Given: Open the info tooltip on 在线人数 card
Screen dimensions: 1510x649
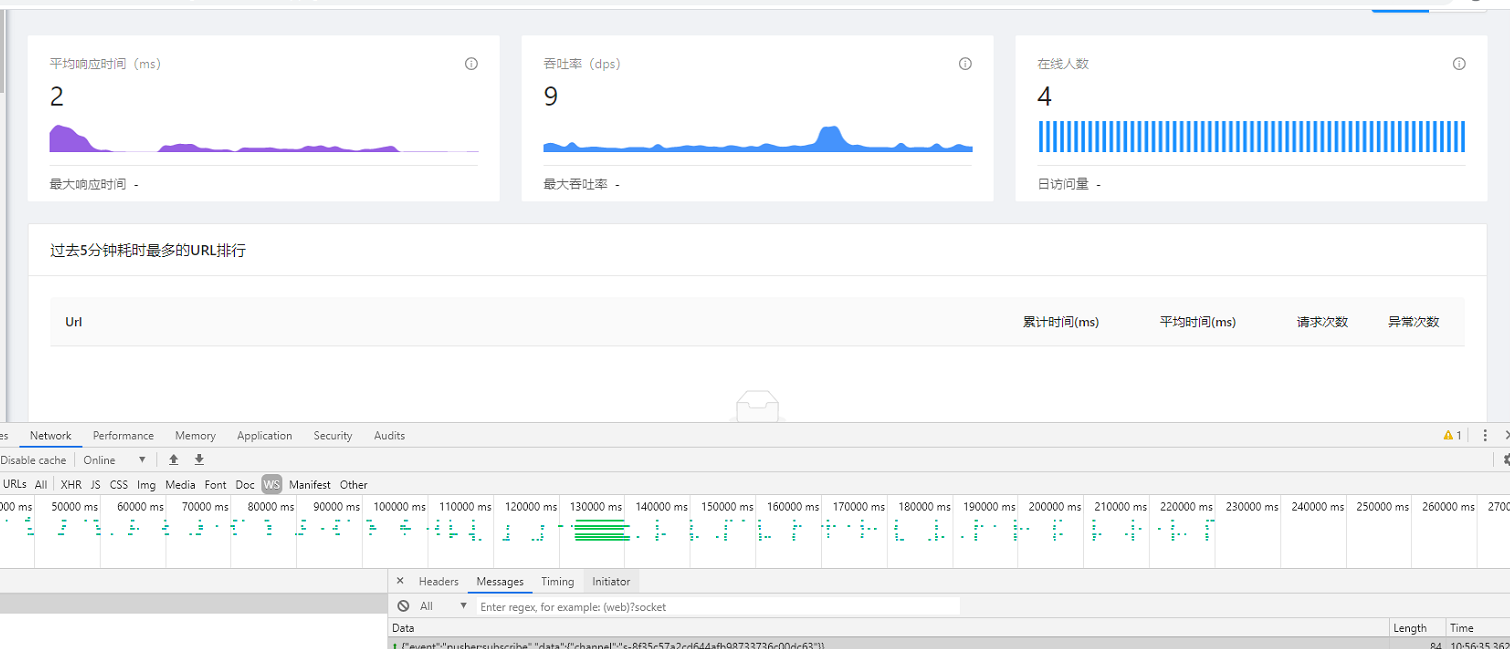Looking at the screenshot, I should pos(1458,63).
